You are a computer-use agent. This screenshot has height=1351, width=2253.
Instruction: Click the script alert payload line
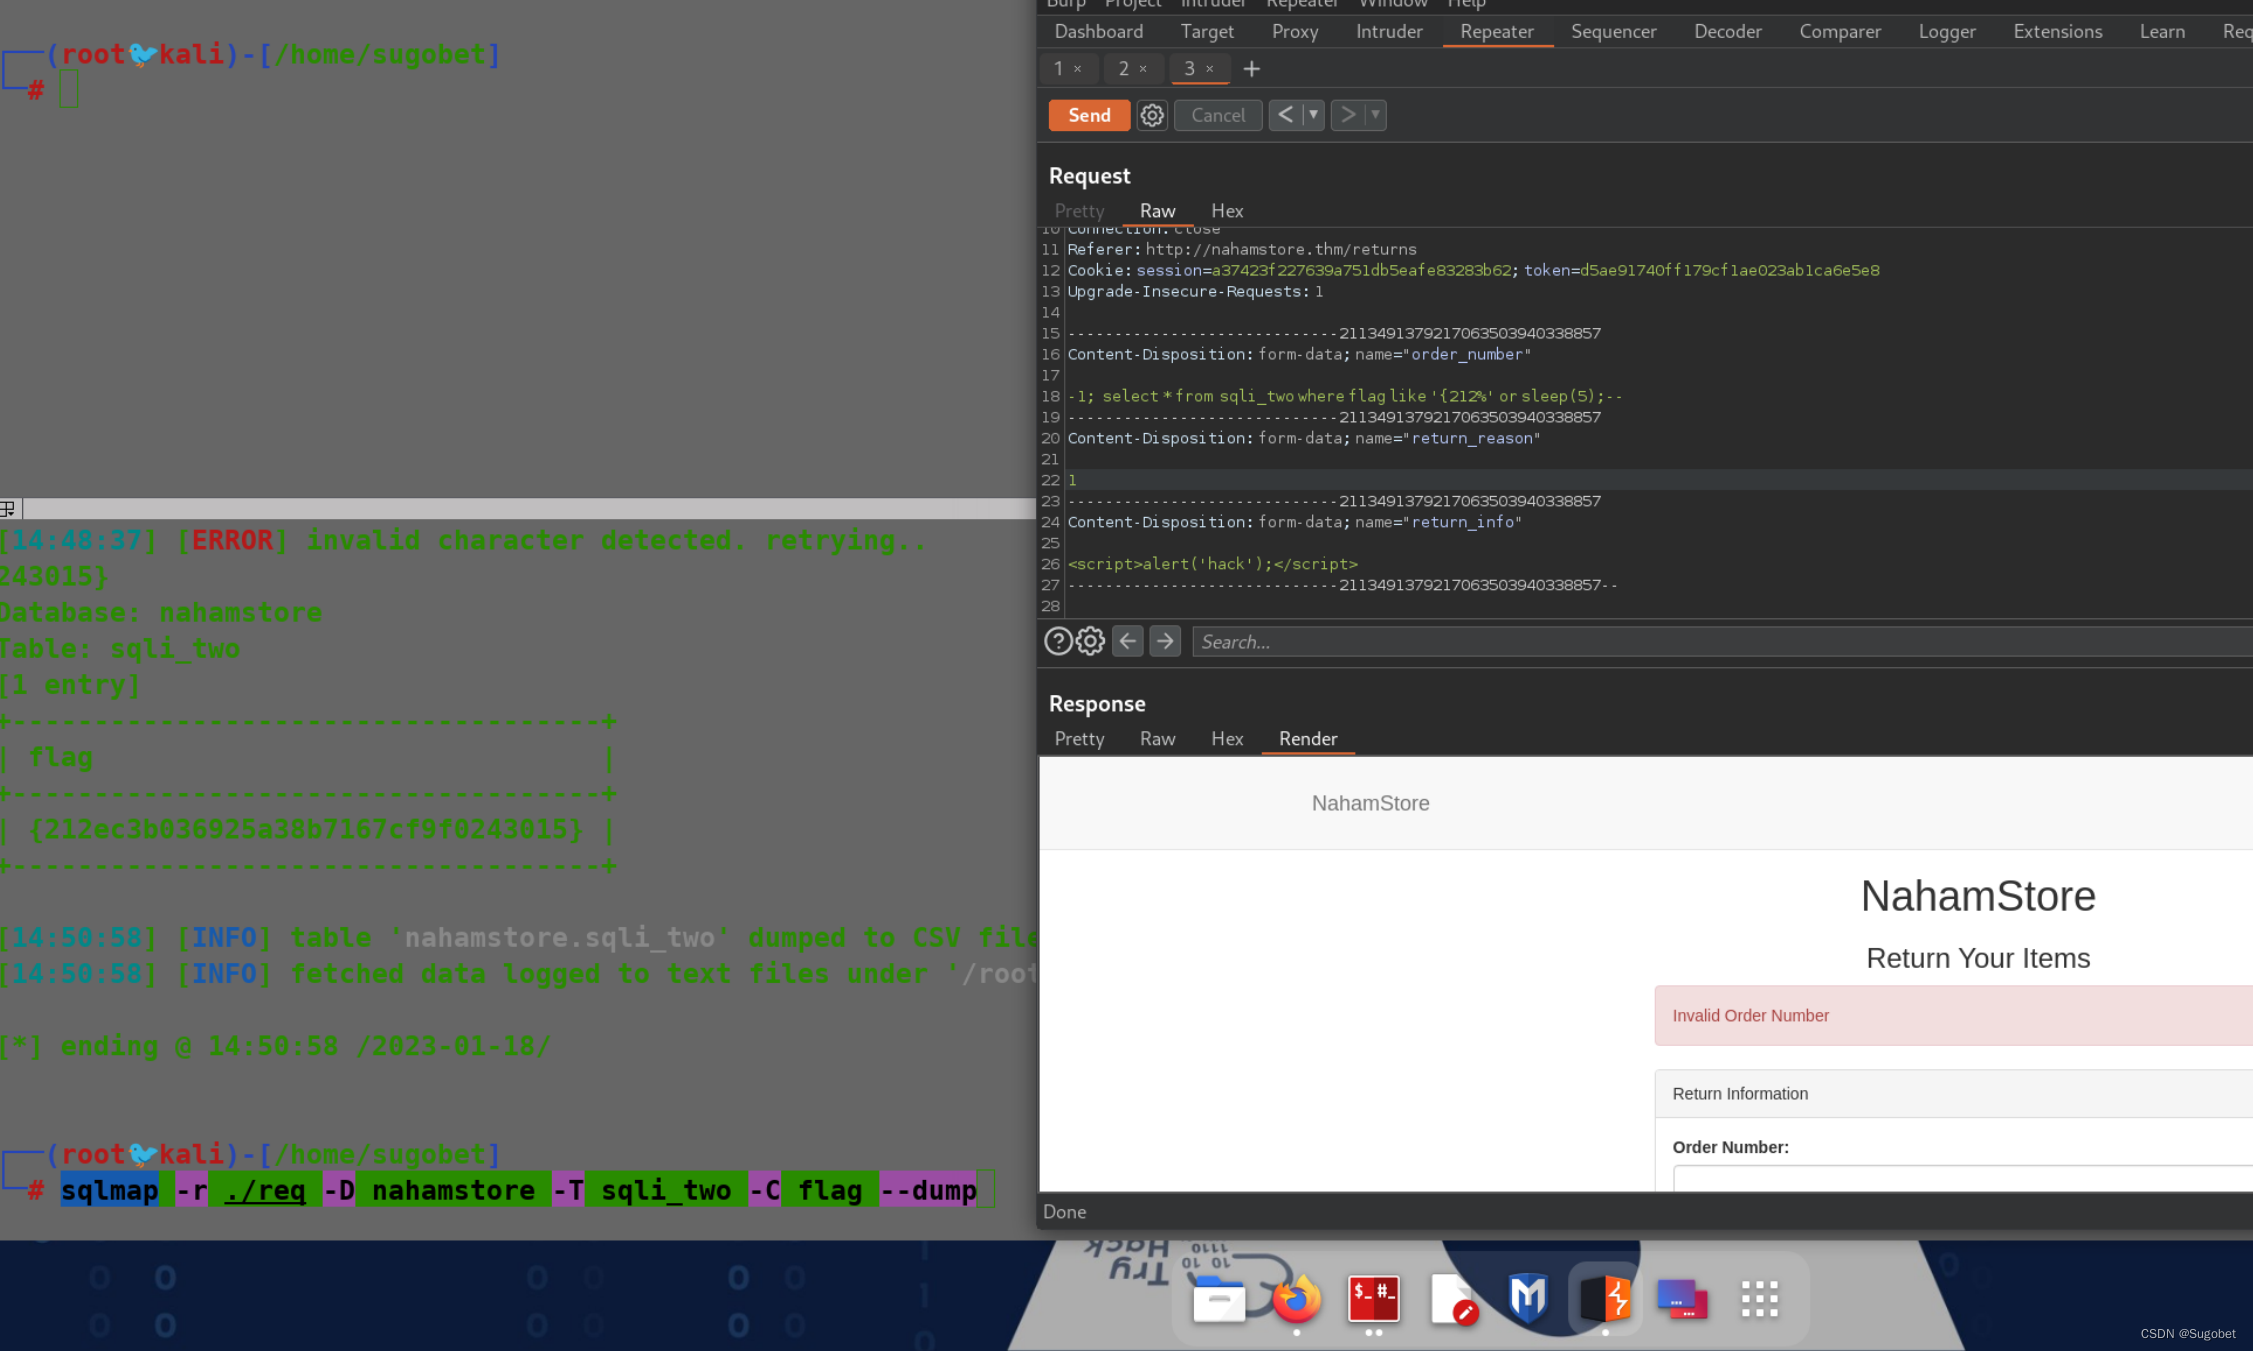[1212, 564]
